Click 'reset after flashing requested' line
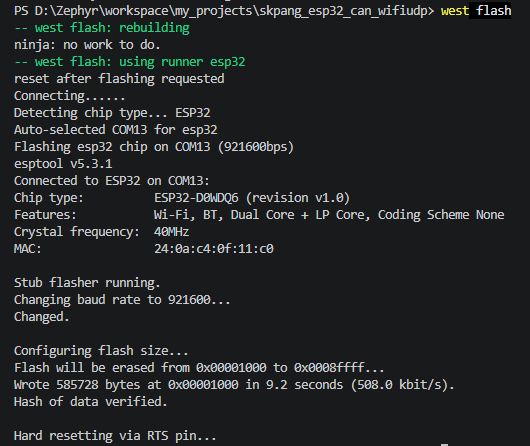Viewport: 530px width, 446px height. coord(119,79)
